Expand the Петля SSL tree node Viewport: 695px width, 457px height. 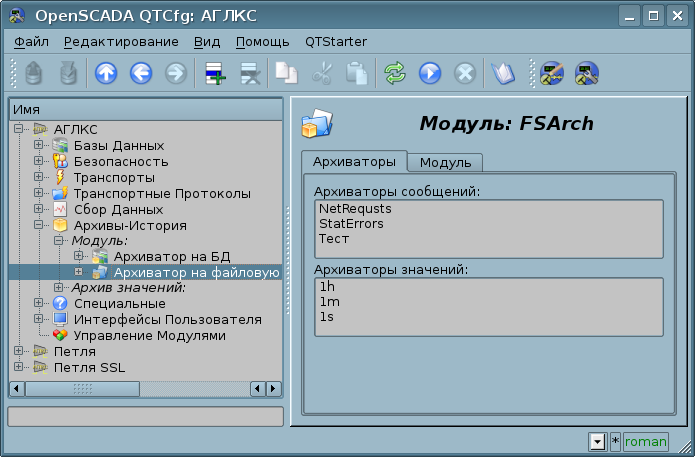click(x=18, y=367)
